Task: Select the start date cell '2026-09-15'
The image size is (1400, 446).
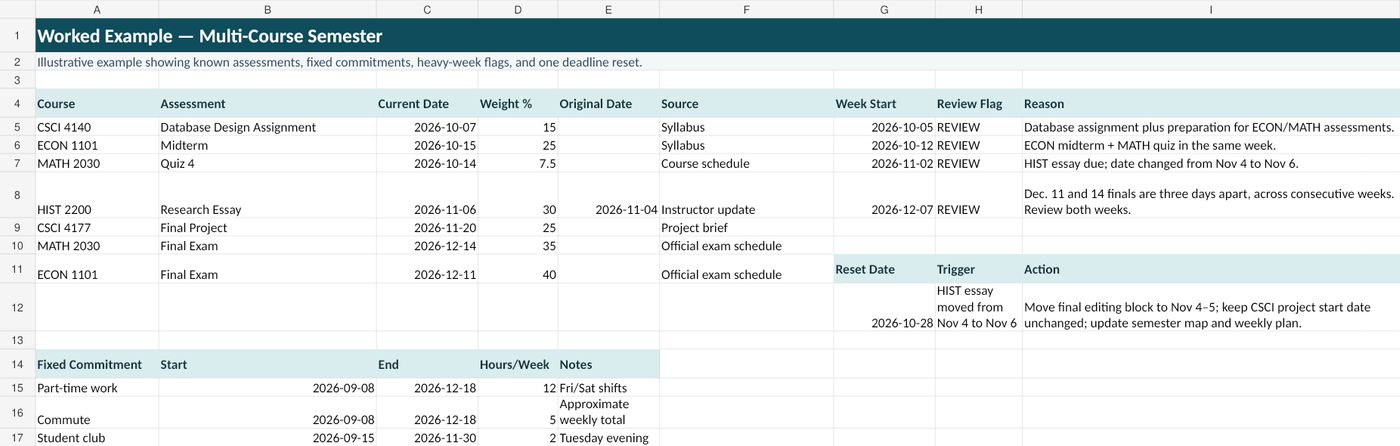Action: pos(267,438)
